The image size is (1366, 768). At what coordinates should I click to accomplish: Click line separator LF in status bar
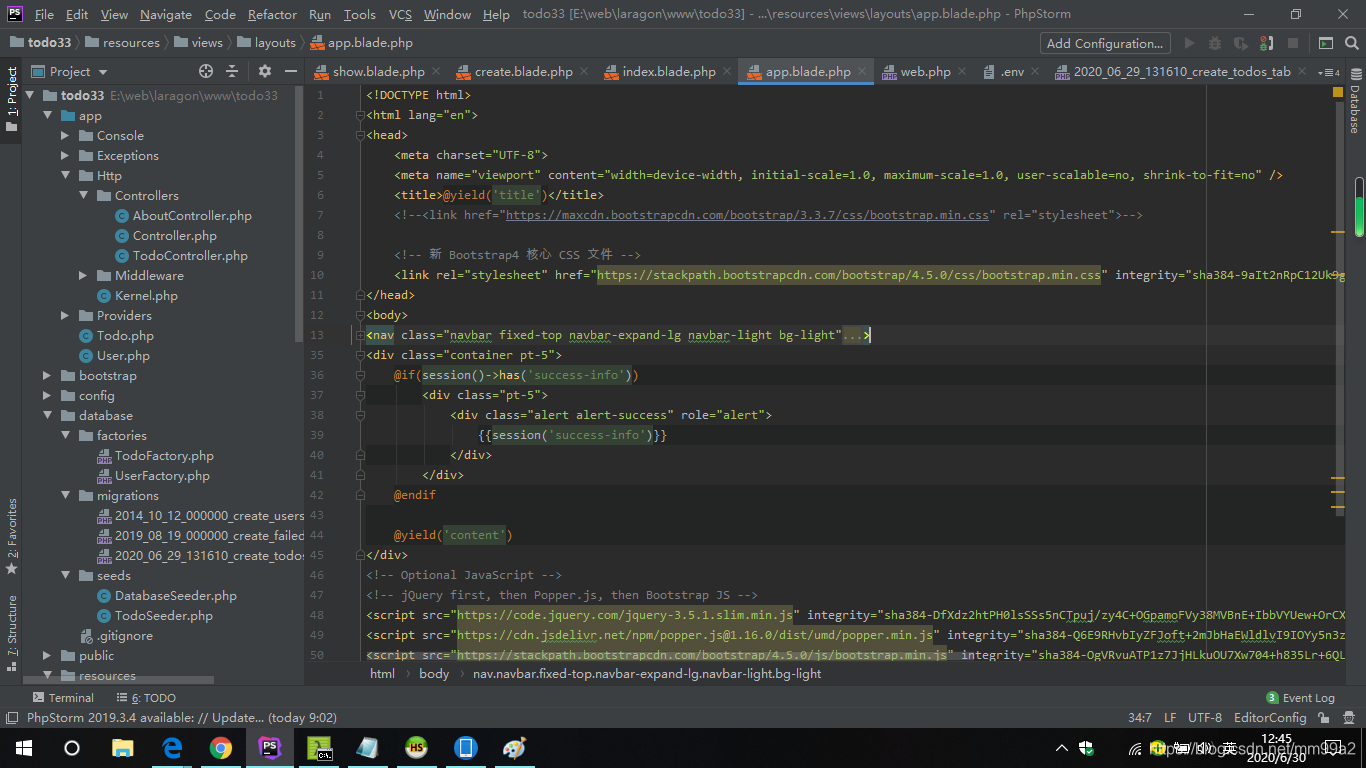[1170, 718]
